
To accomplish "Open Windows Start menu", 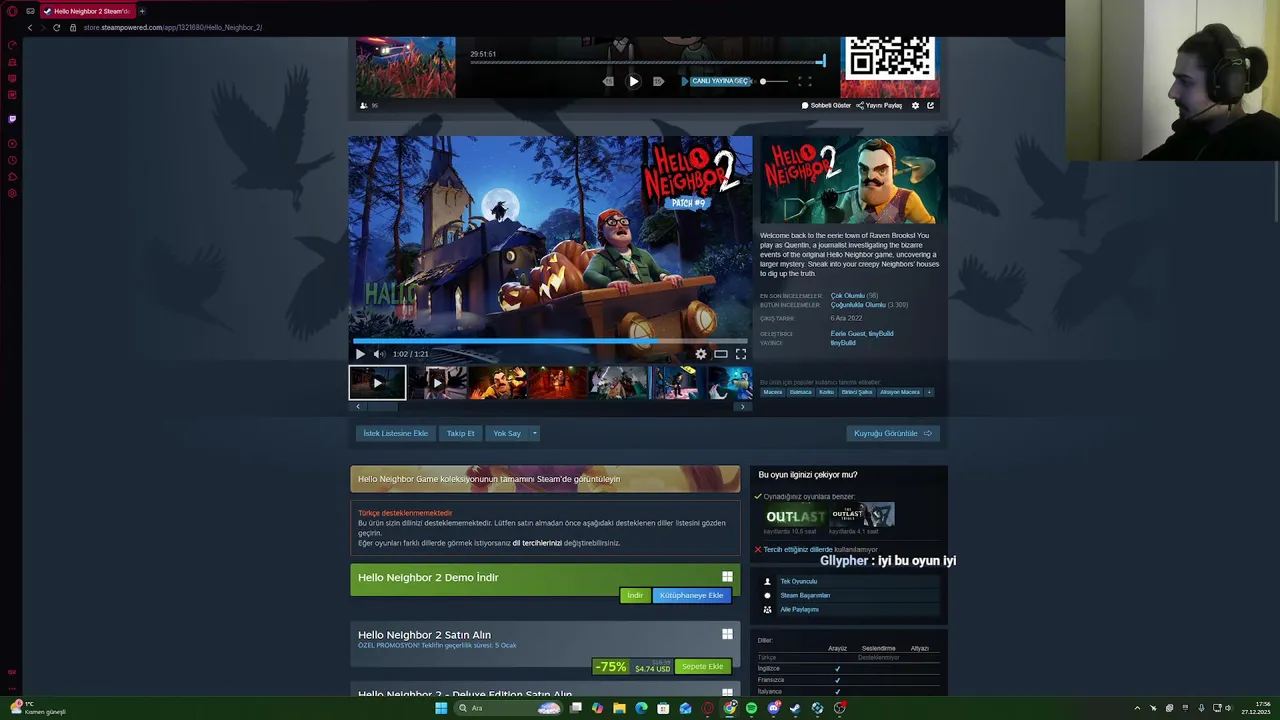I will tap(441, 708).
